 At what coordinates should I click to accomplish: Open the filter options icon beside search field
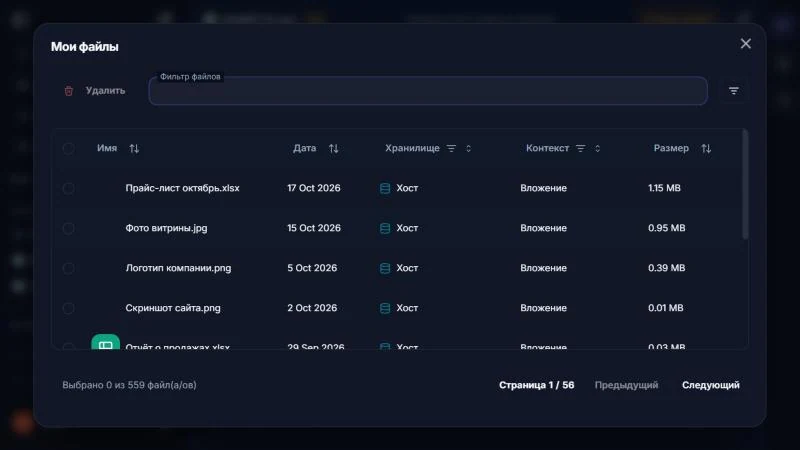(x=734, y=91)
